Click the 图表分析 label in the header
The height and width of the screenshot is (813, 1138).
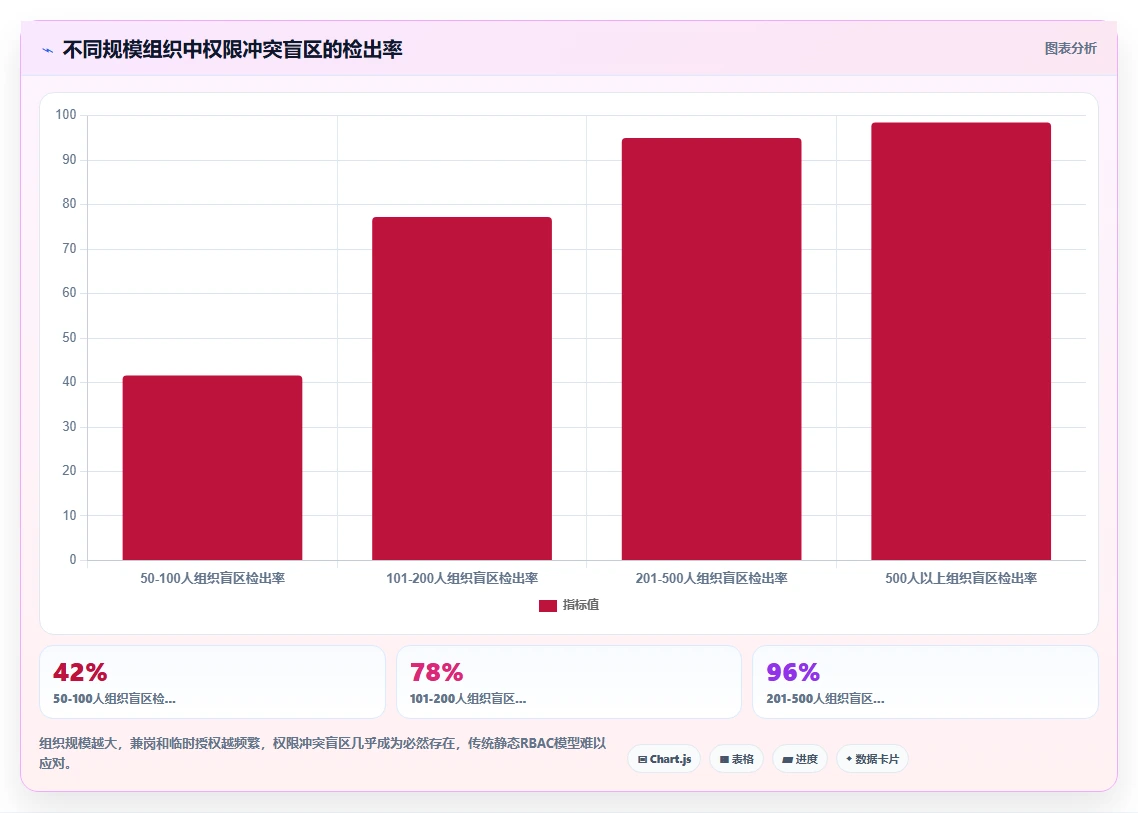1071,49
